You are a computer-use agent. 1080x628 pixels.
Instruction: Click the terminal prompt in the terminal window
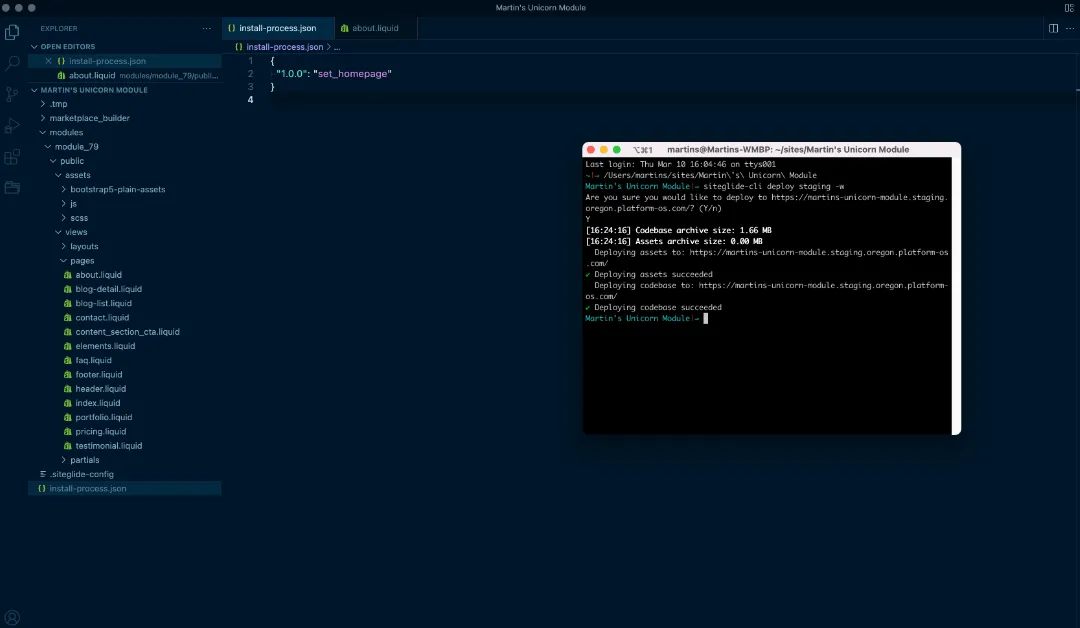pos(705,318)
